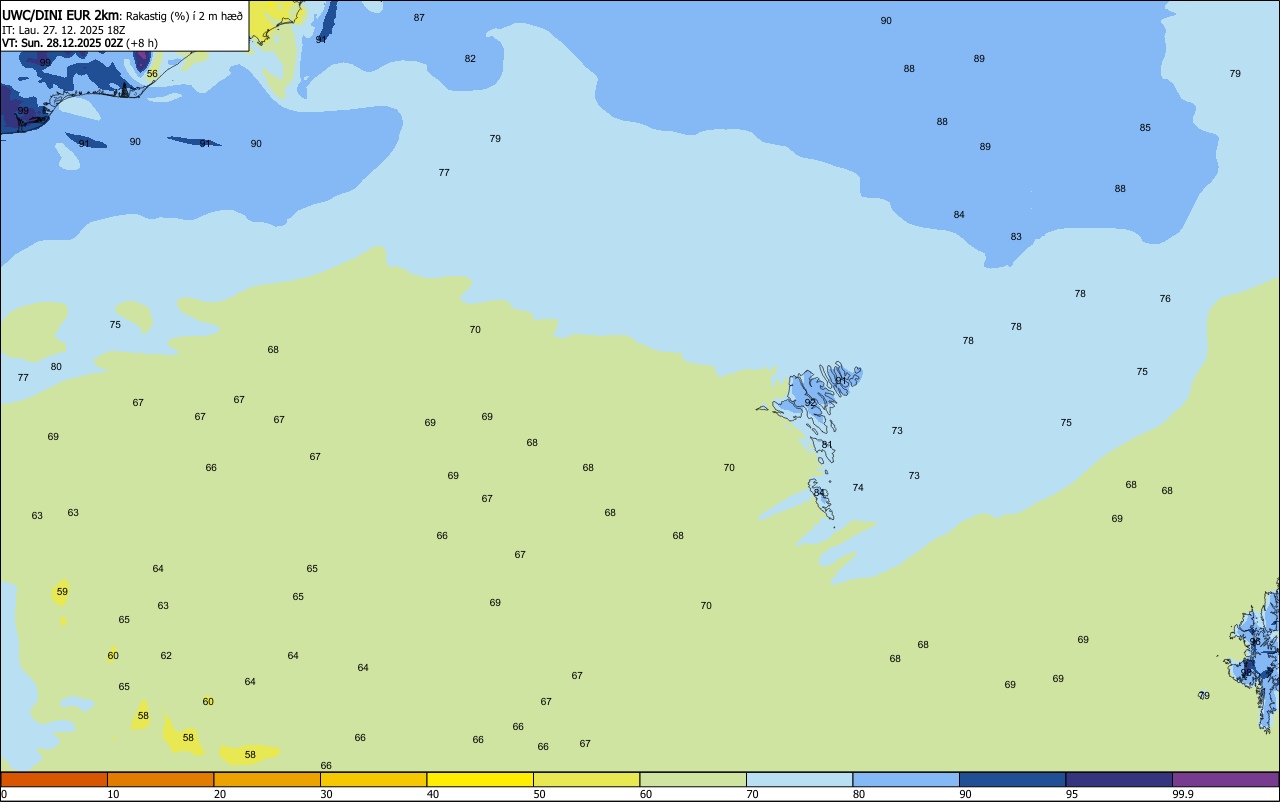Click the value '92' over the islands
The width and height of the screenshot is (1280, 802).
811,403
